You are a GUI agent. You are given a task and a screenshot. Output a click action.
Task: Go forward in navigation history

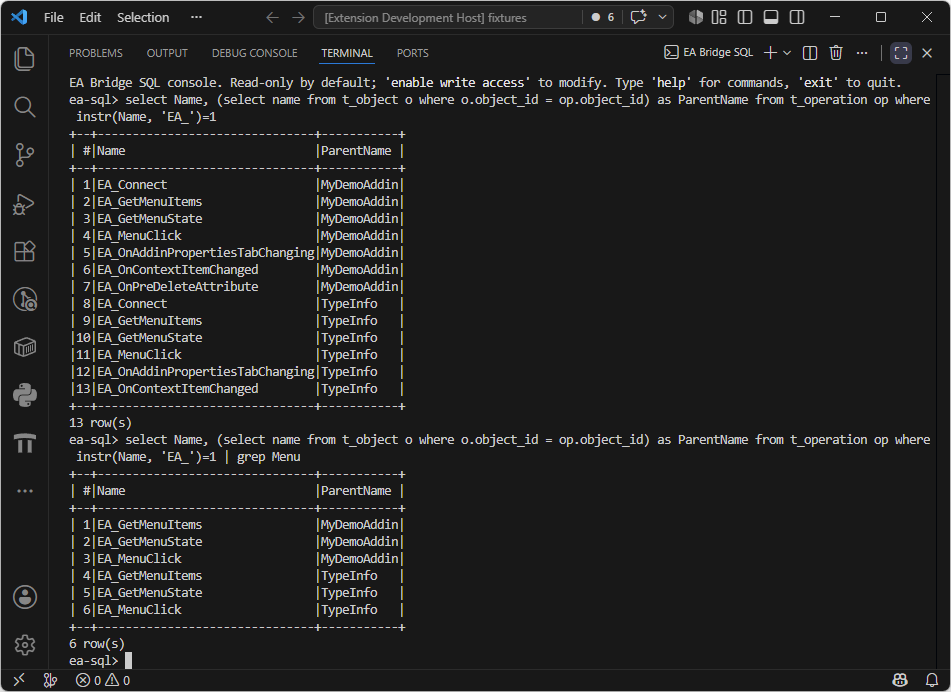[x=298, y=18]
